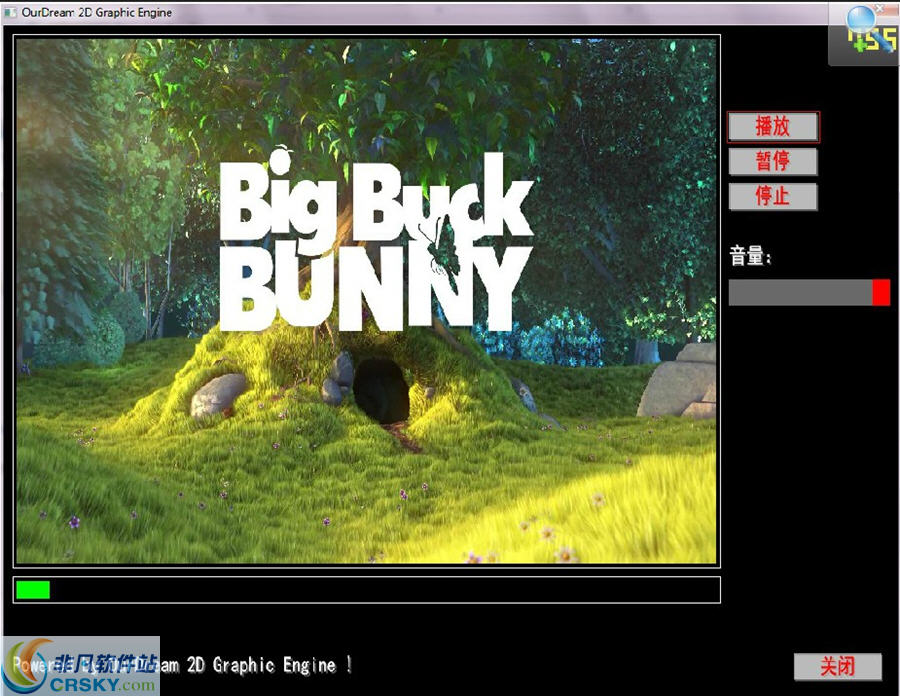
Task: Click the 播放 (Play) button
Action: click(773, 127)
